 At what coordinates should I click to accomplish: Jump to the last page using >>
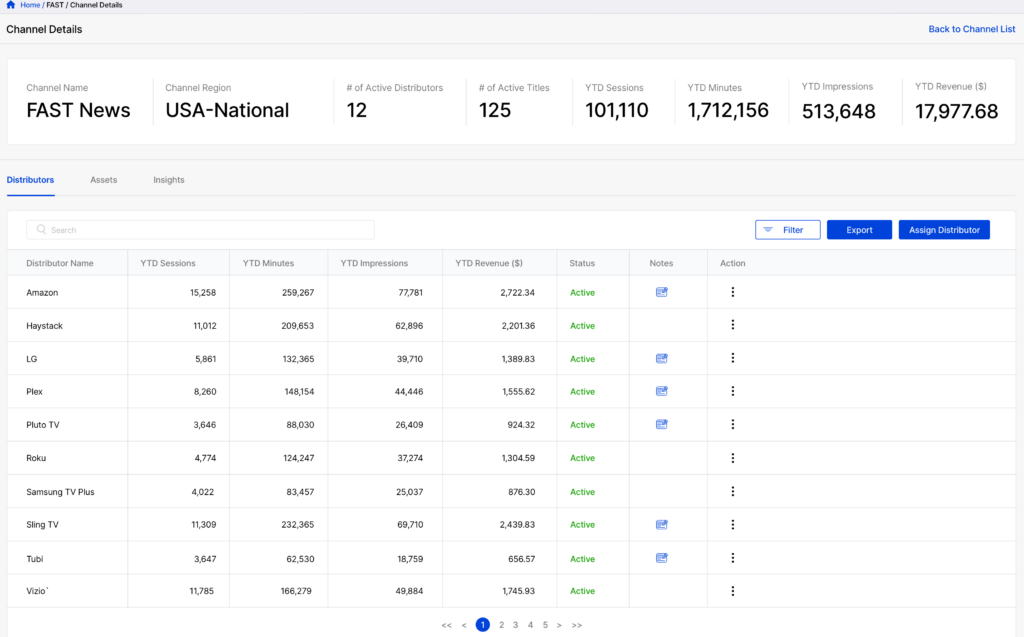577,625
